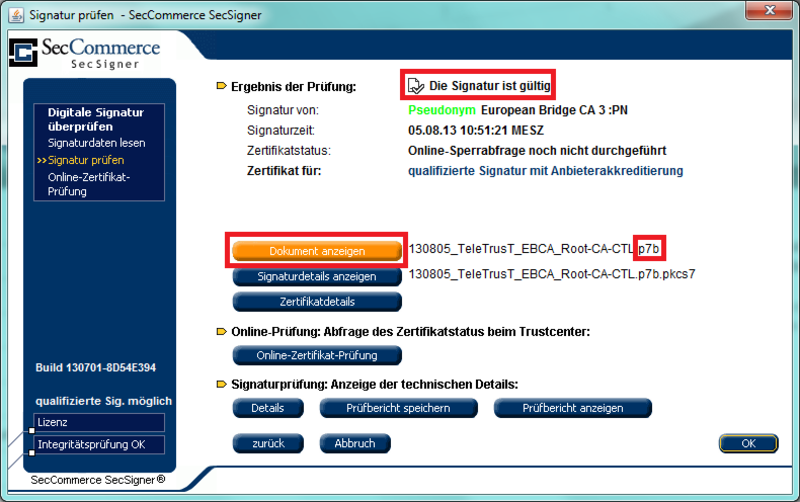Viewport: 800px width, 502px height.
Task: Click the qualifizierte Sig. möglich text
Action: pyautogui.click(x=104, y=401)
